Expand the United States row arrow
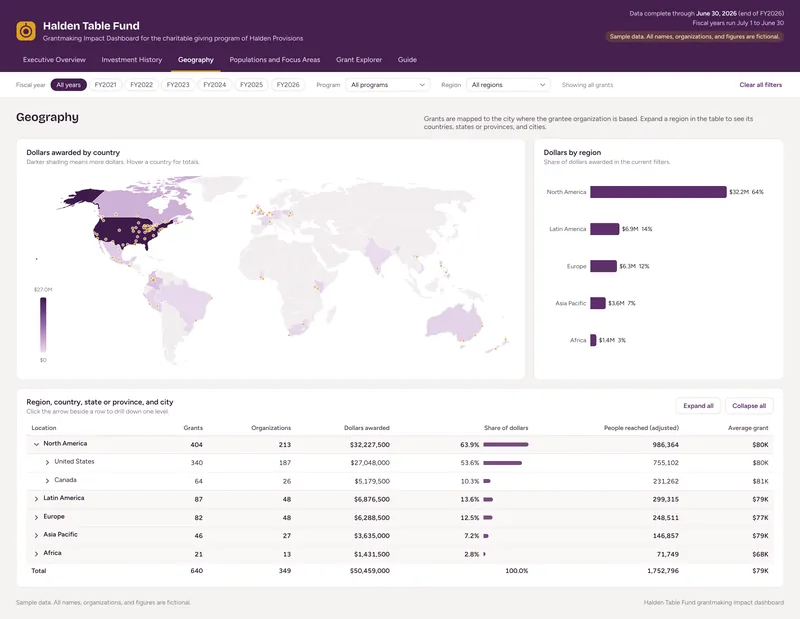800x619 pixels. [x=47, y=462]
